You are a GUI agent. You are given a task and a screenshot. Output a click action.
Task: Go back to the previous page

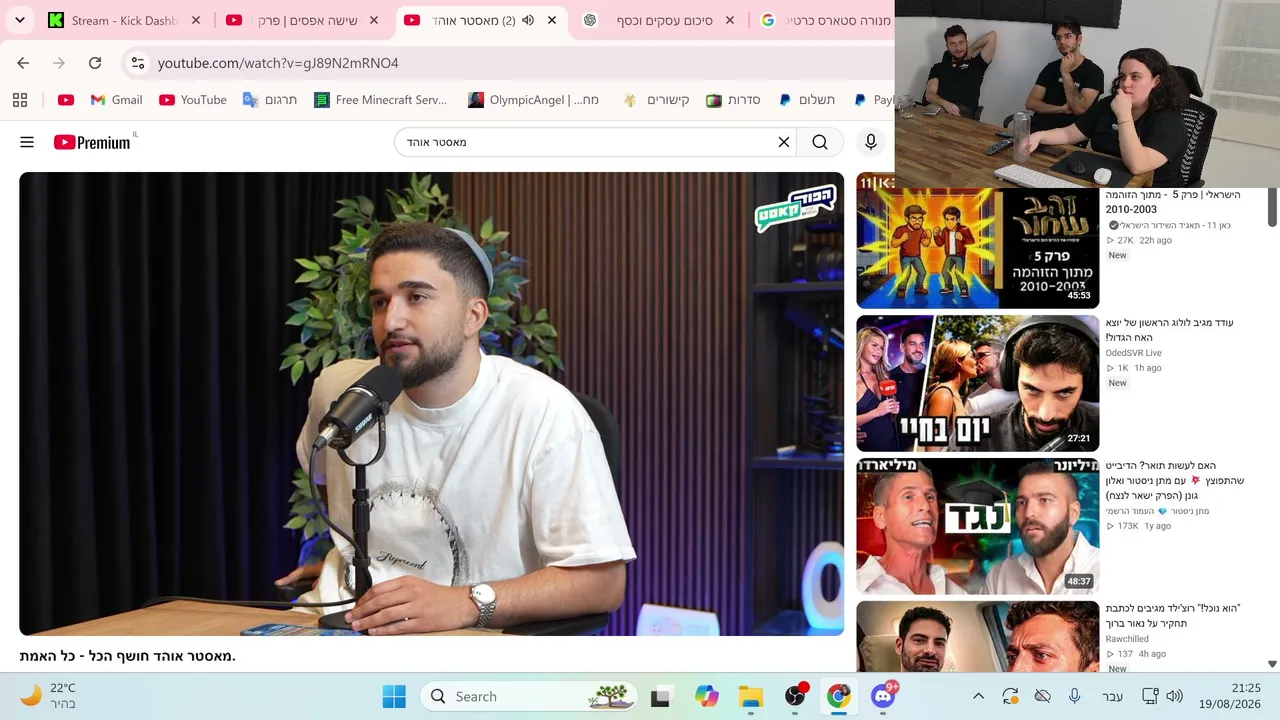[23, 63]
